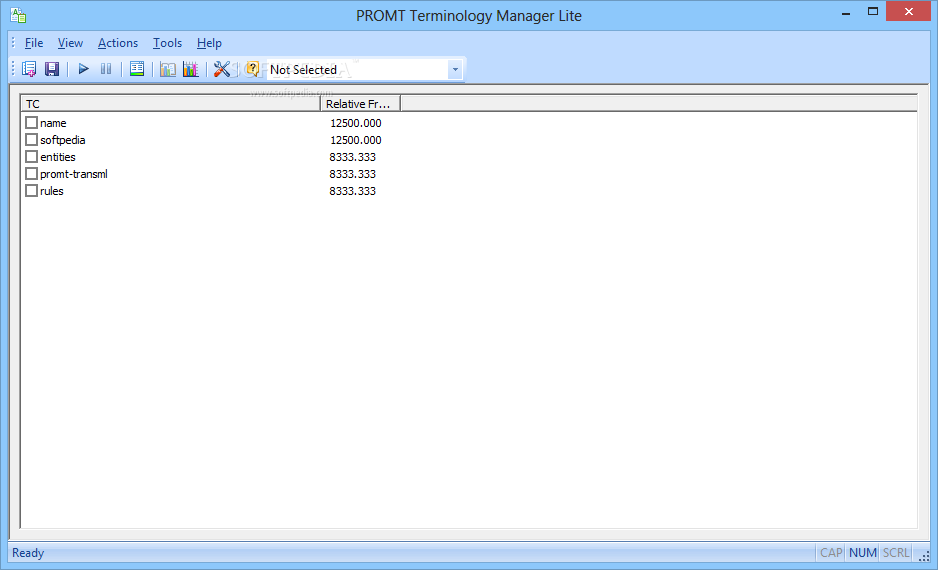Screen dimensions: 938x570
Task: Click the application icon in the title bar
Action: click(18, 15)
